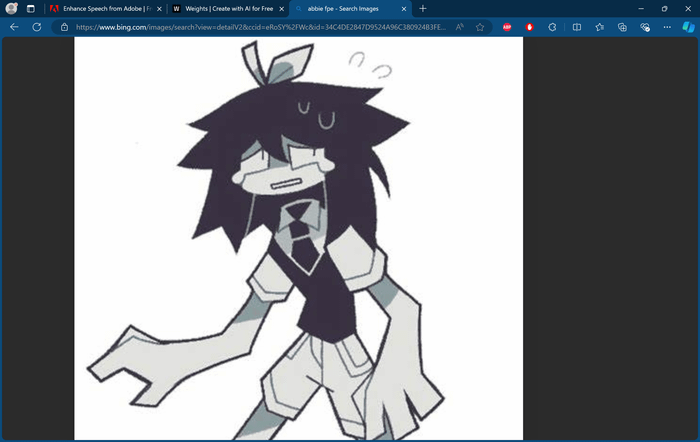This screenshot has width=700, height=442.
Task: View site information lock icon
Action: 64,27
